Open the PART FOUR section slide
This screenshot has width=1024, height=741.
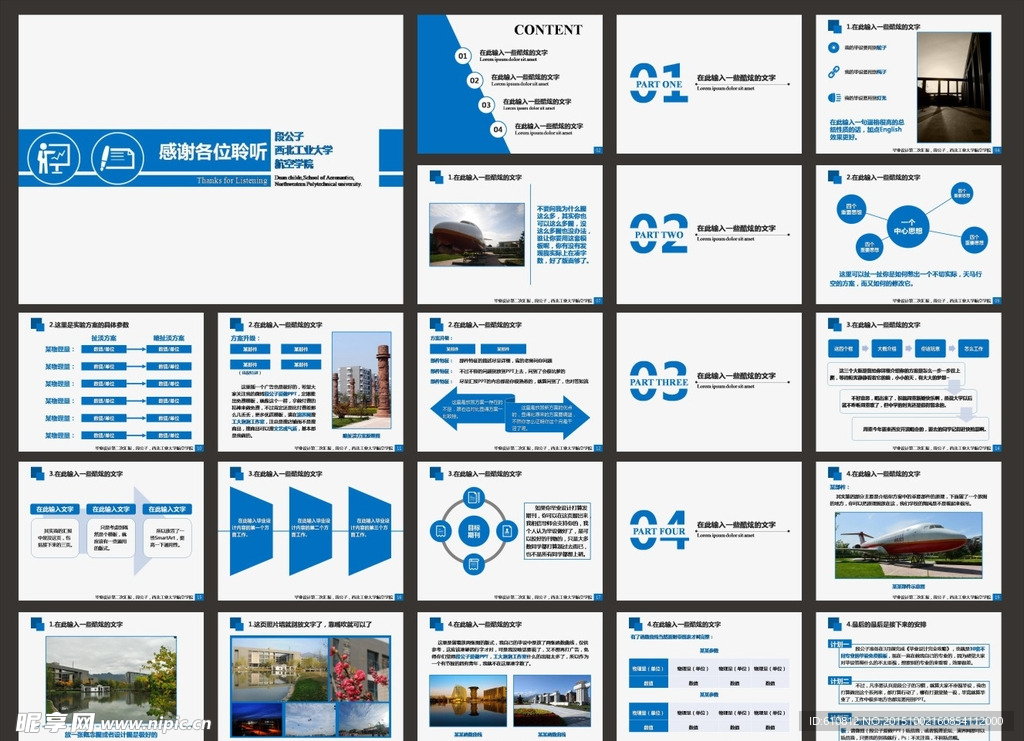[x=708, y=531]
